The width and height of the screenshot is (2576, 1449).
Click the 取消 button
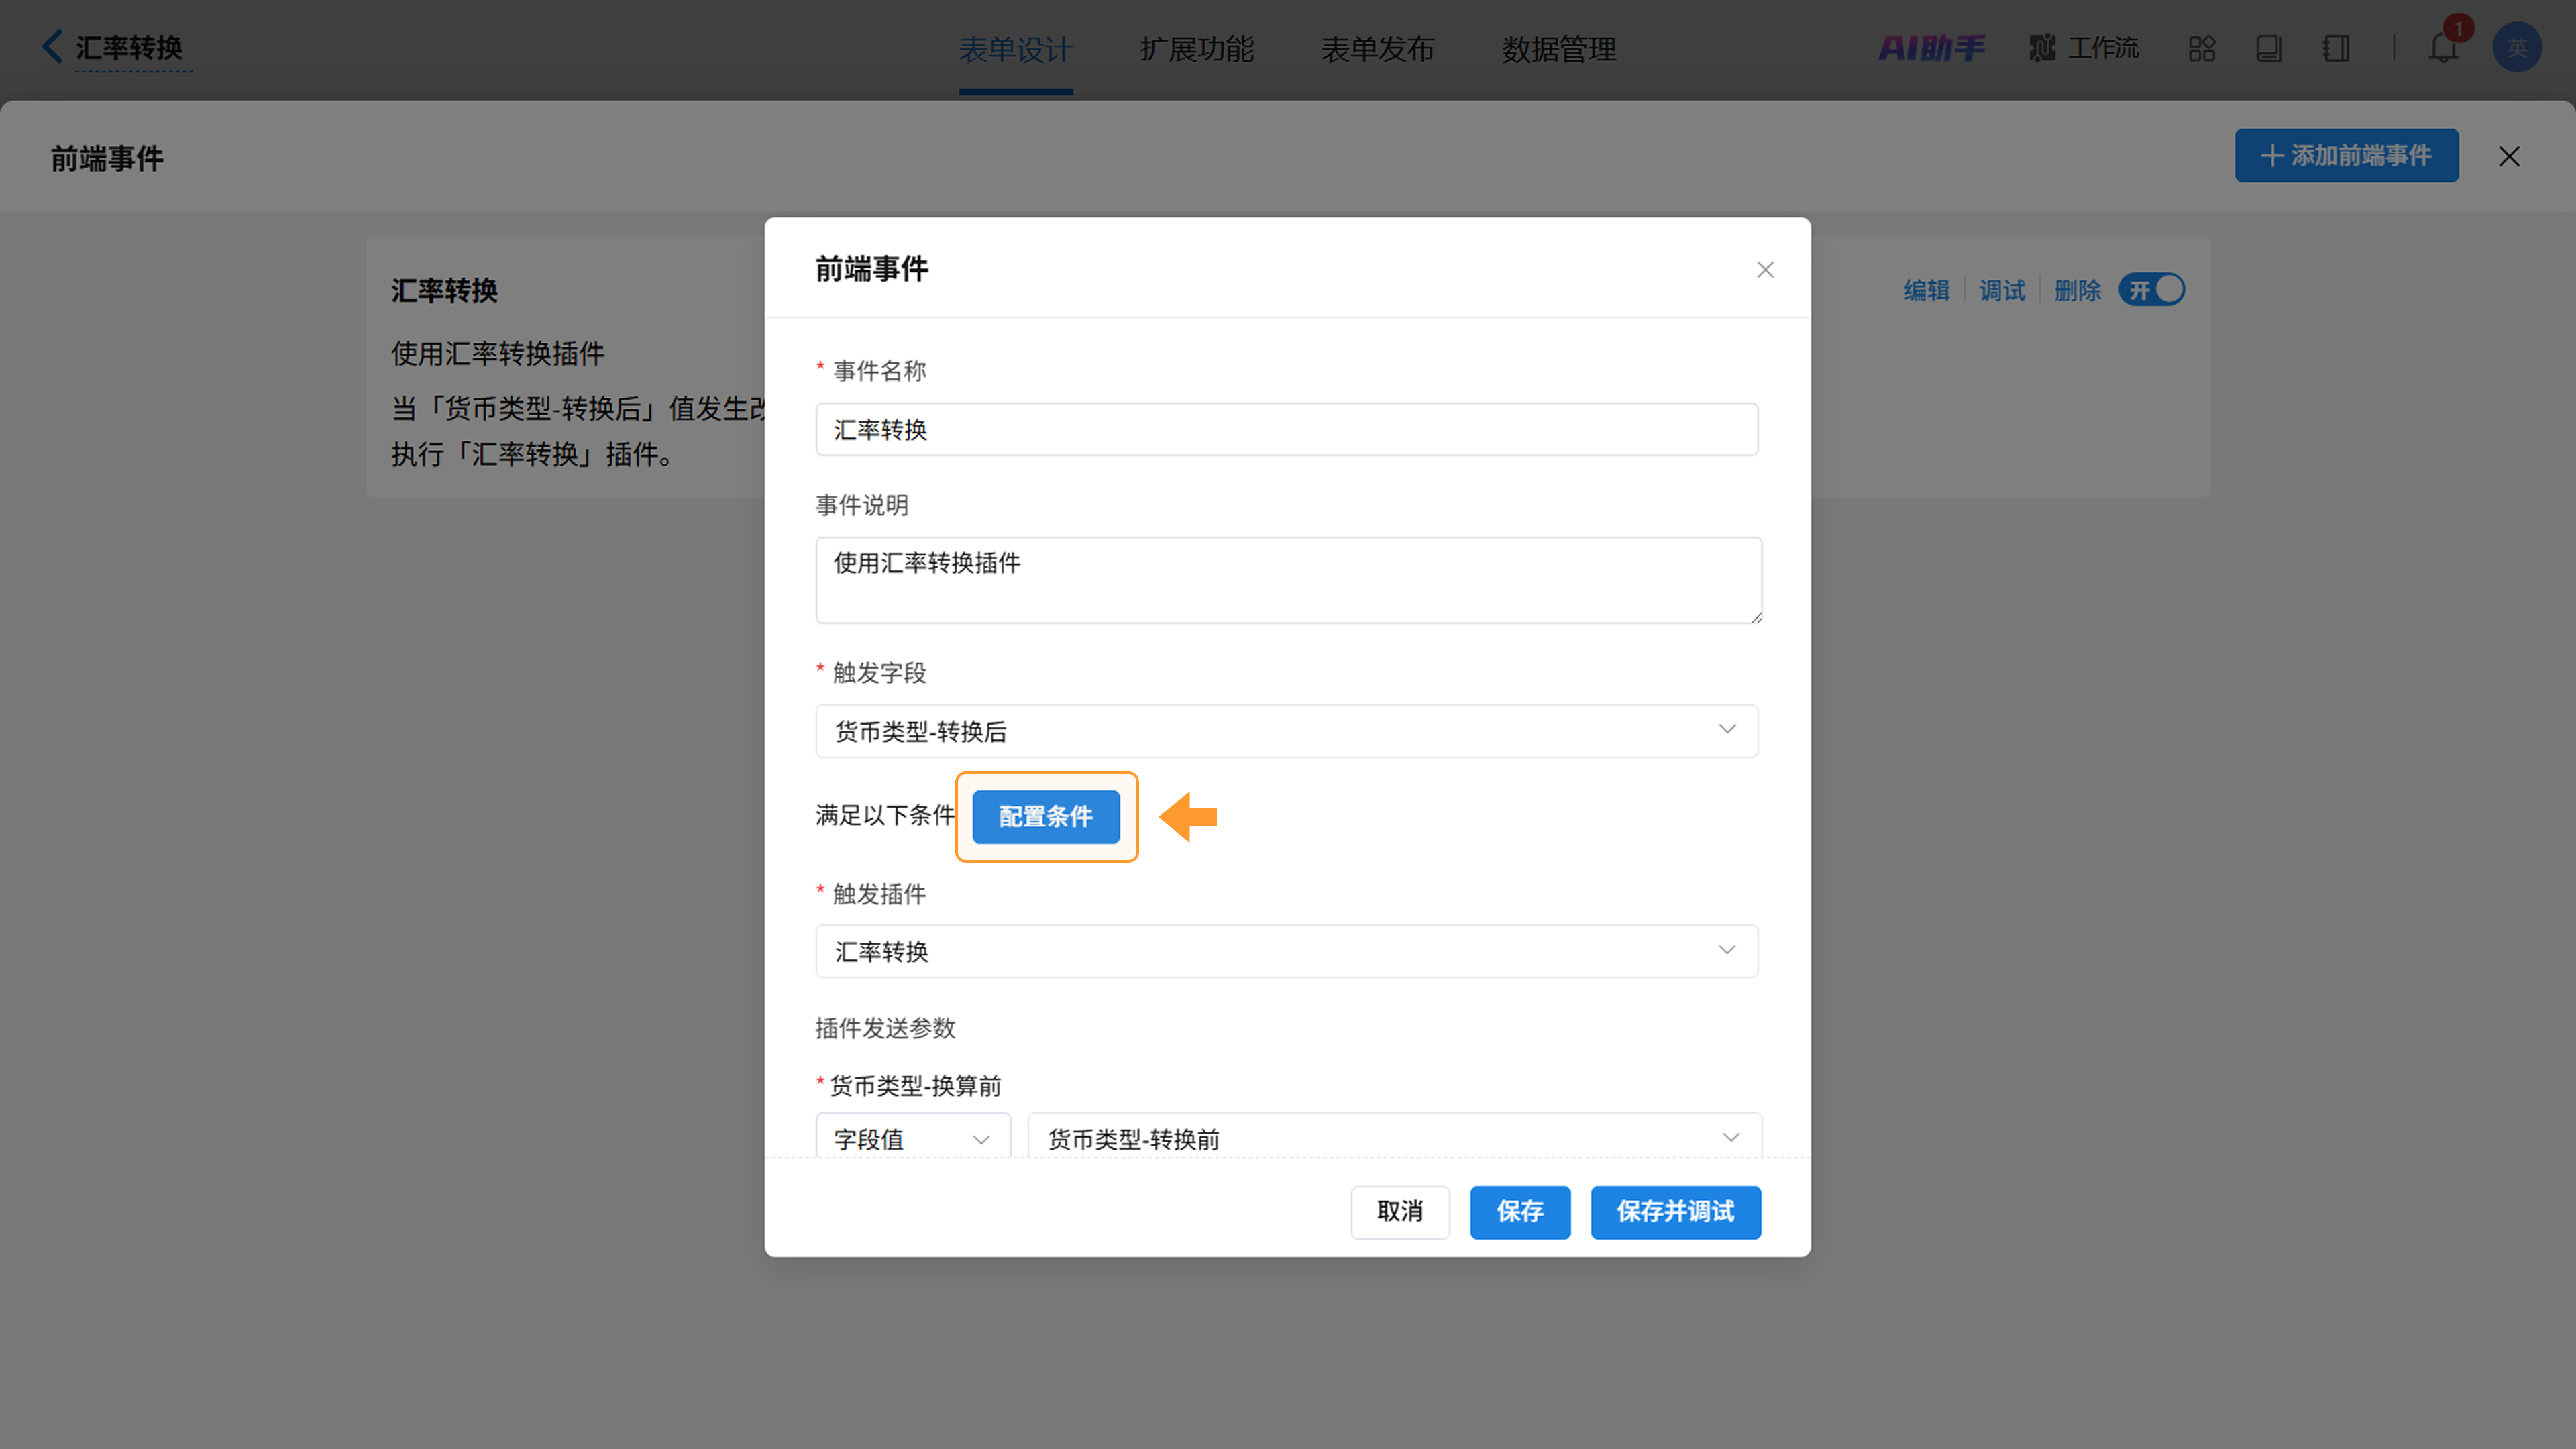[x=1399, y=1211]
